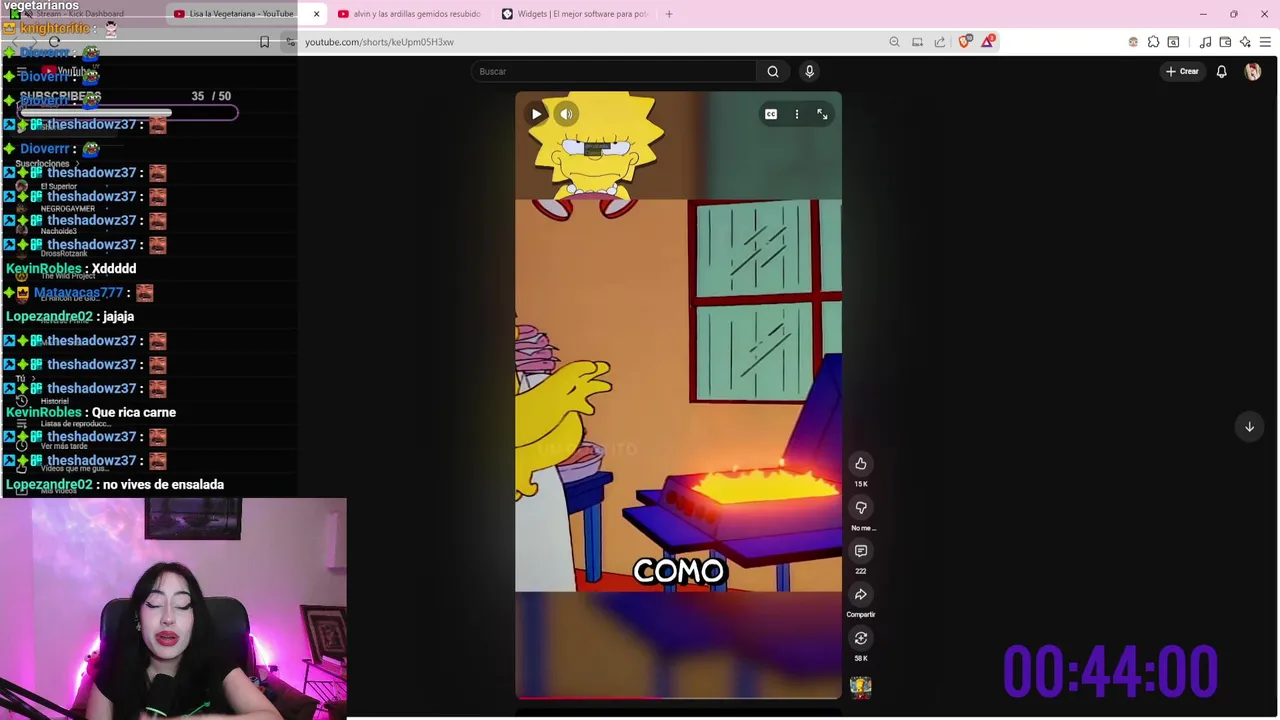Click the 00:44:00 stream timer
The image size is (1280, 720).
click(1110, 670)
